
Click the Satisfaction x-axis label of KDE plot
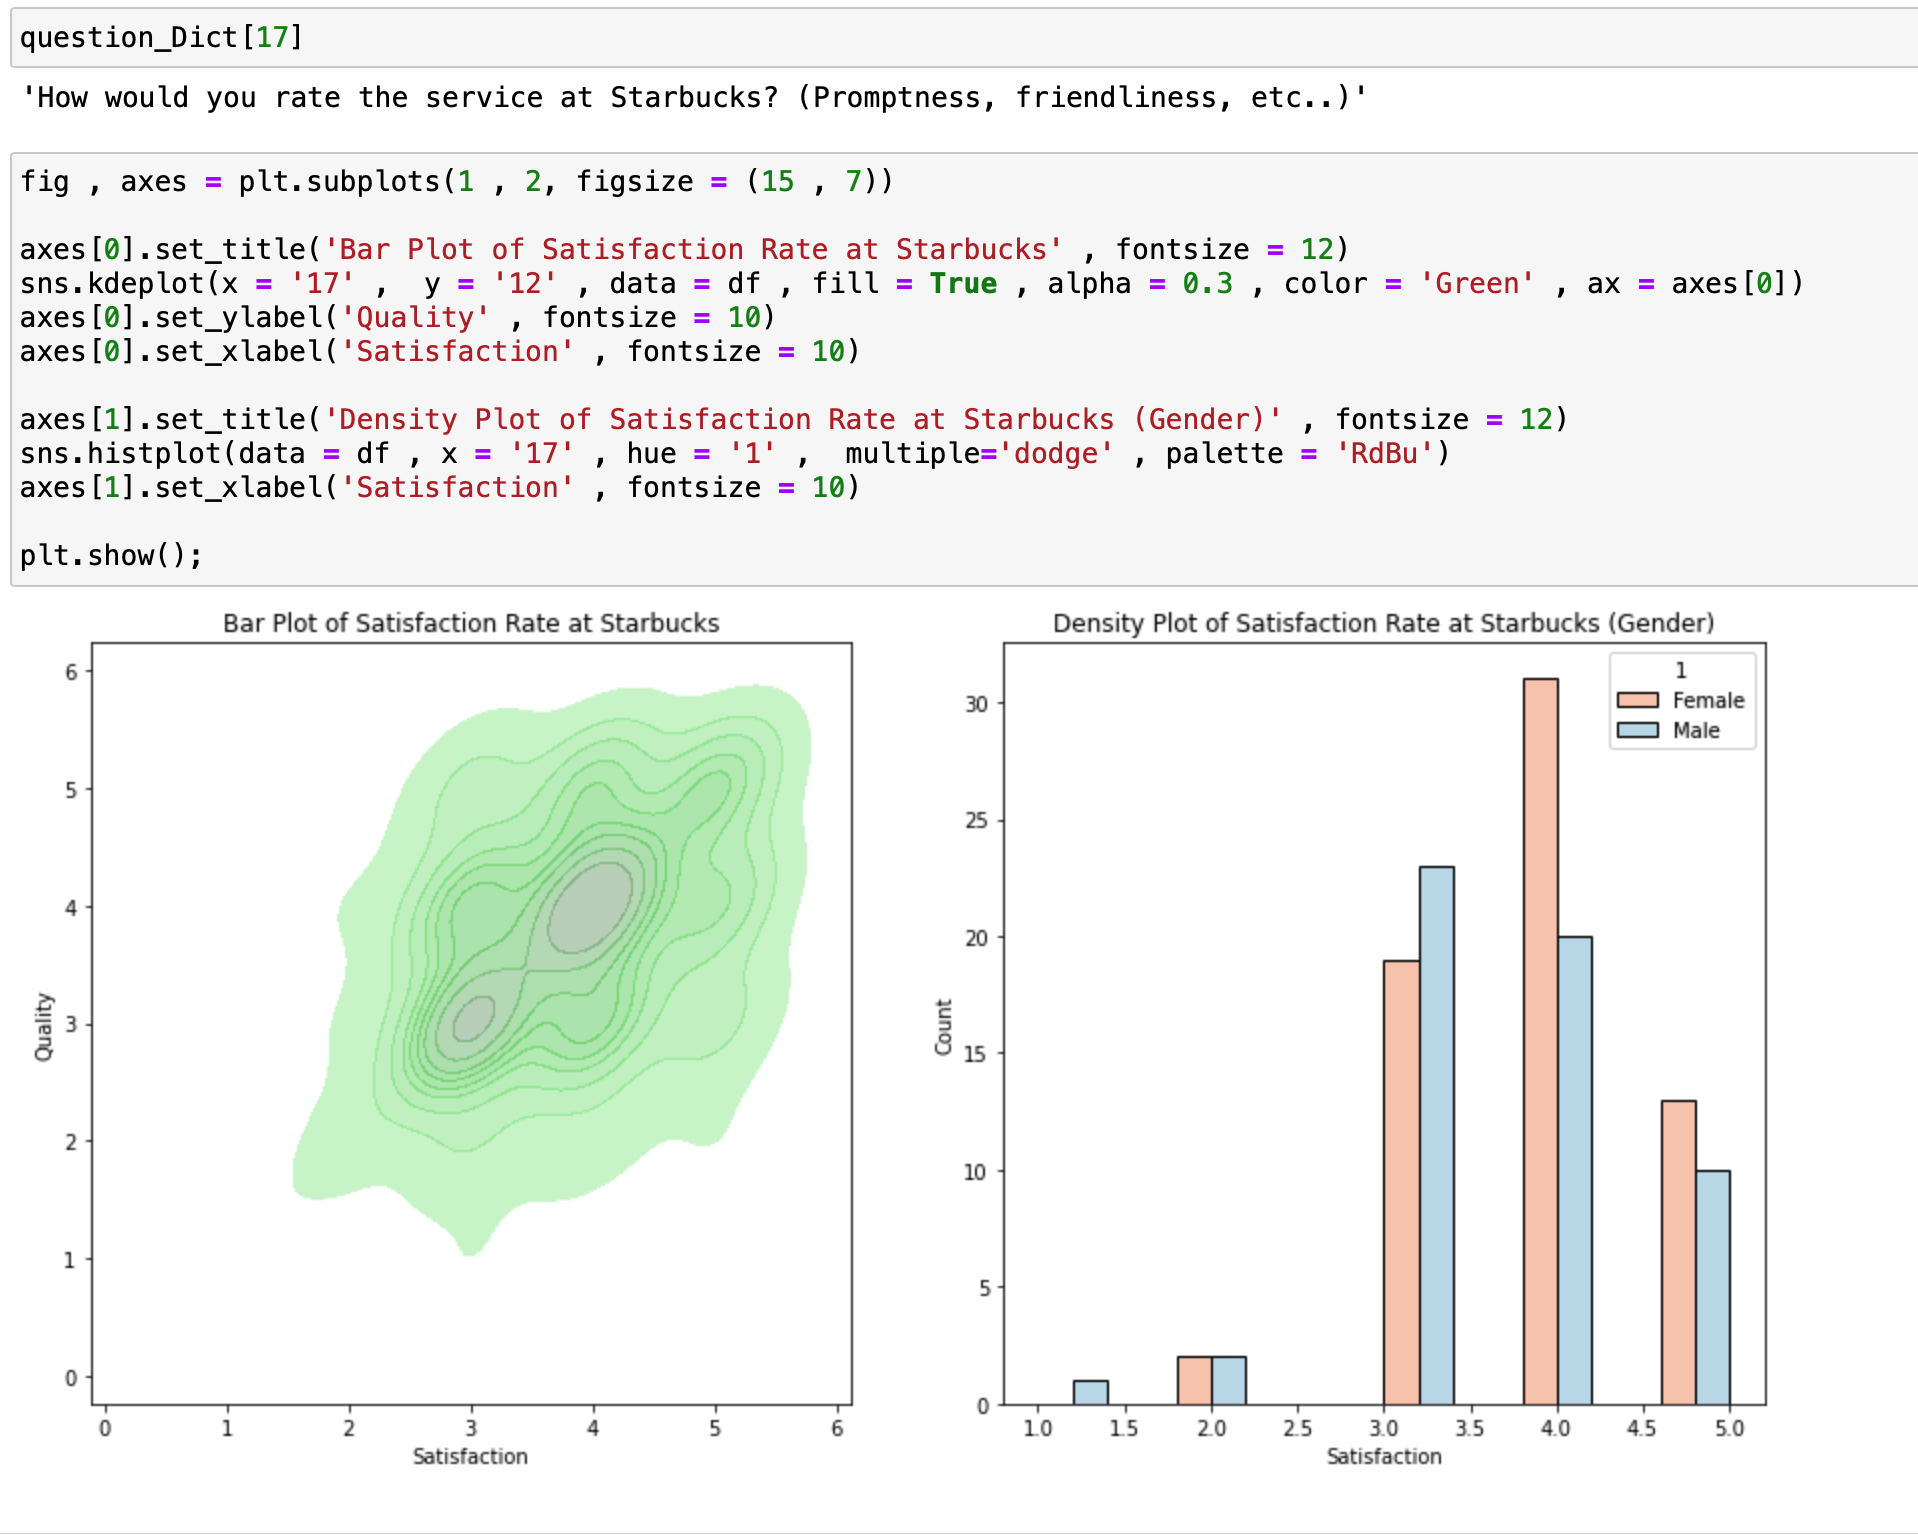tap(470, 1456)
